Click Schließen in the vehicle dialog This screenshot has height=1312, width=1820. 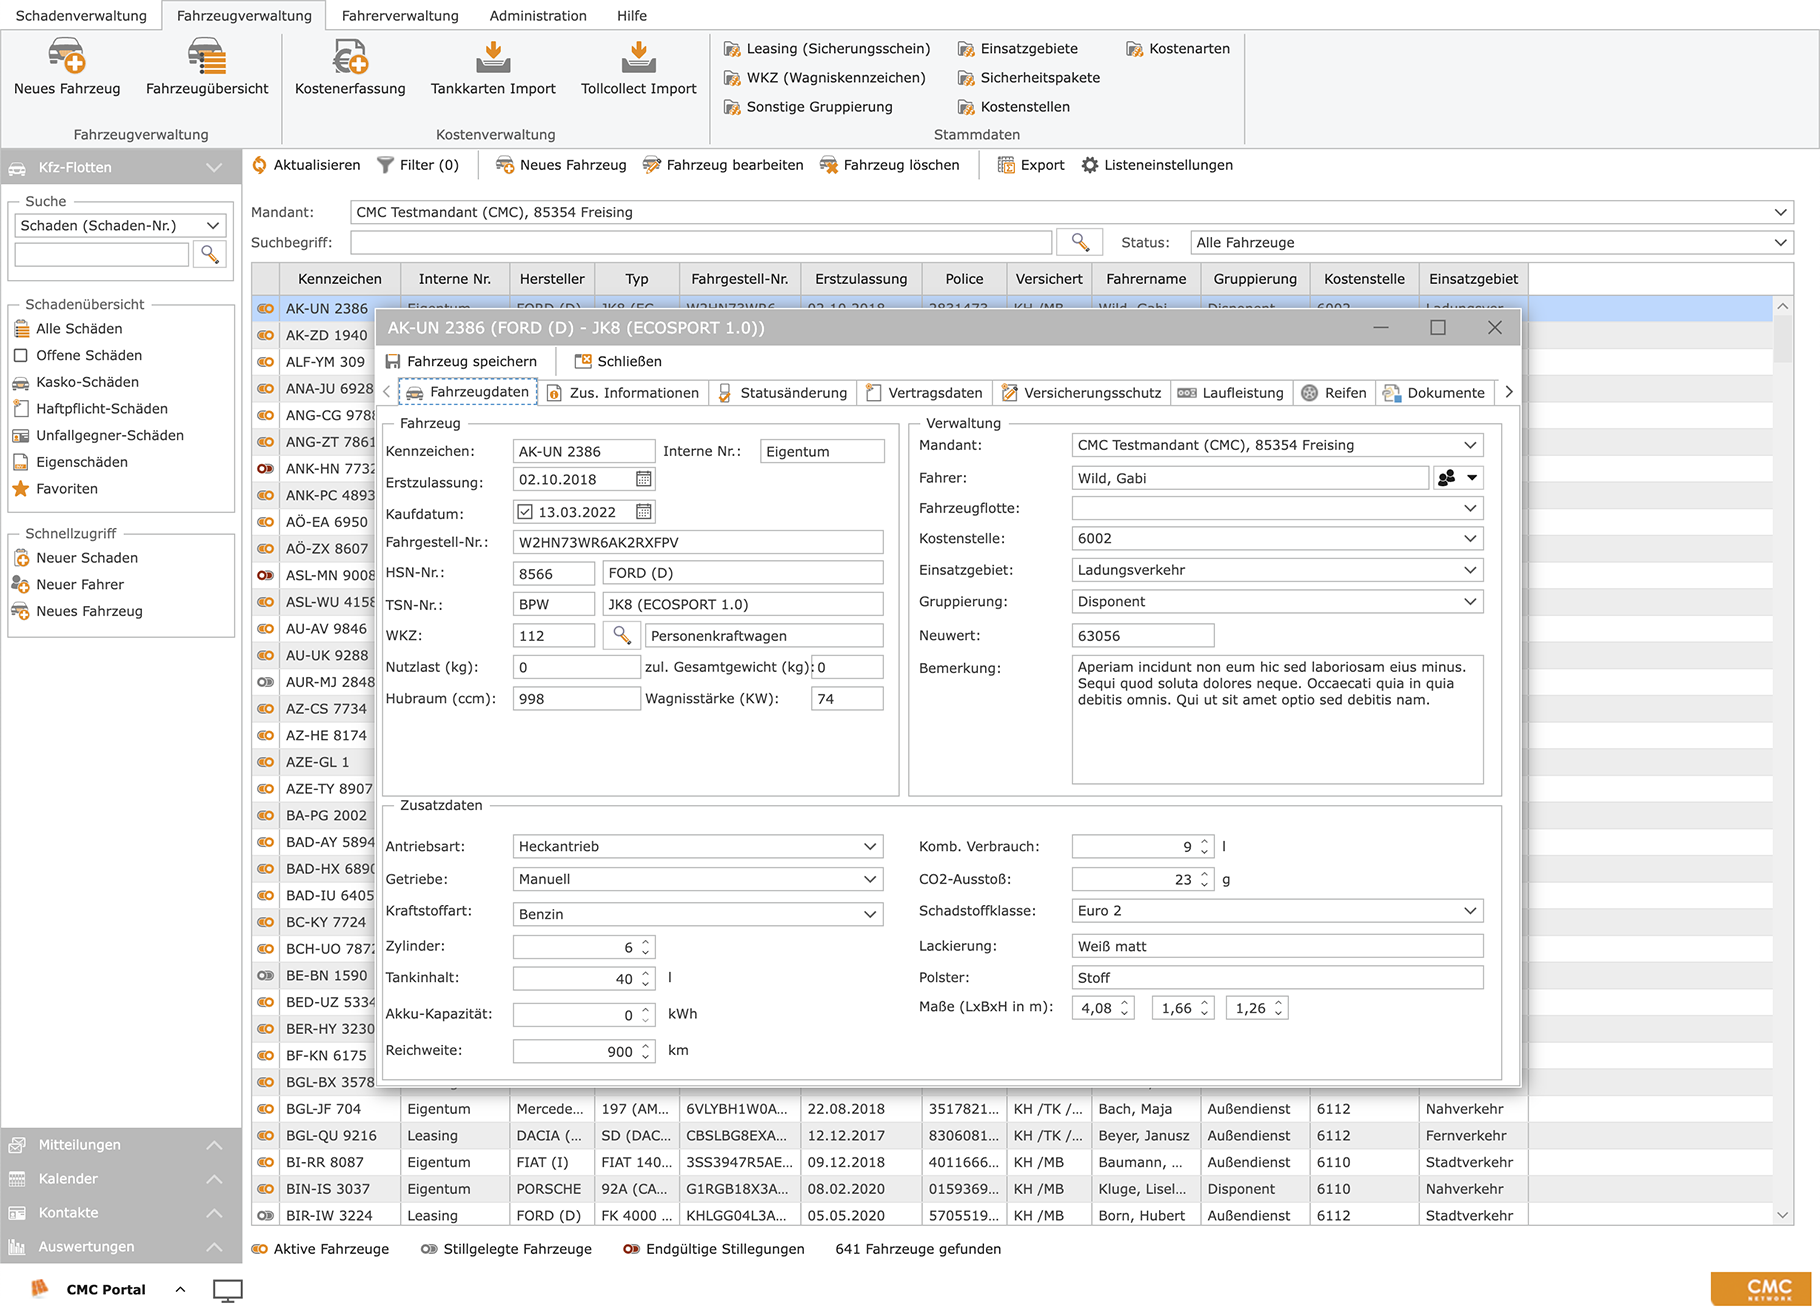tap(618, 361)
